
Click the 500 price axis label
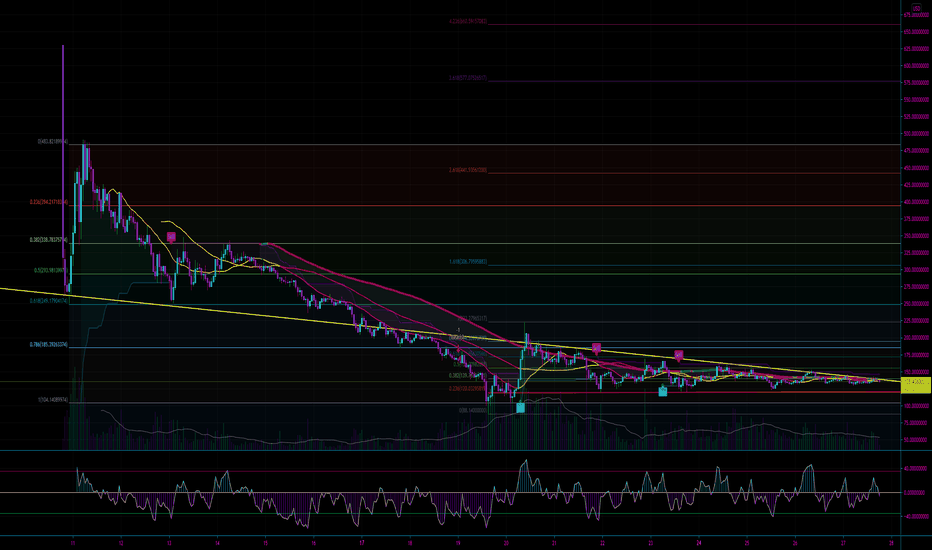point(916,134)
